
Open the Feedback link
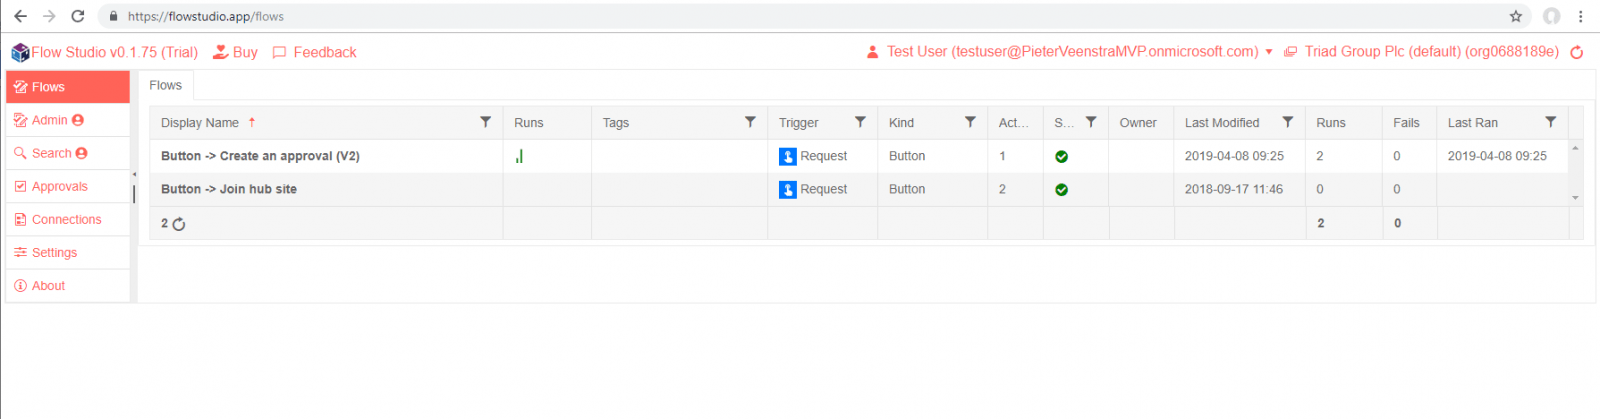point(315,52)
